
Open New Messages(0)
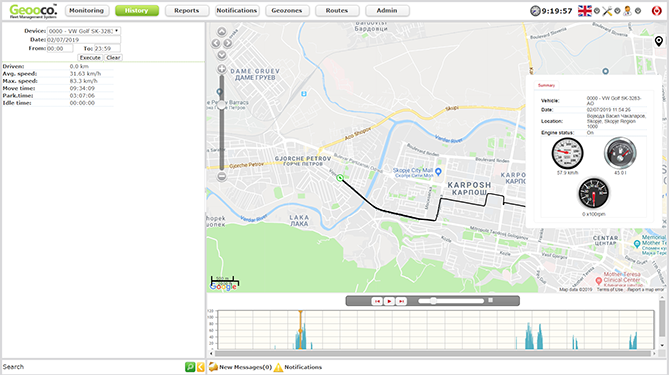245,367
